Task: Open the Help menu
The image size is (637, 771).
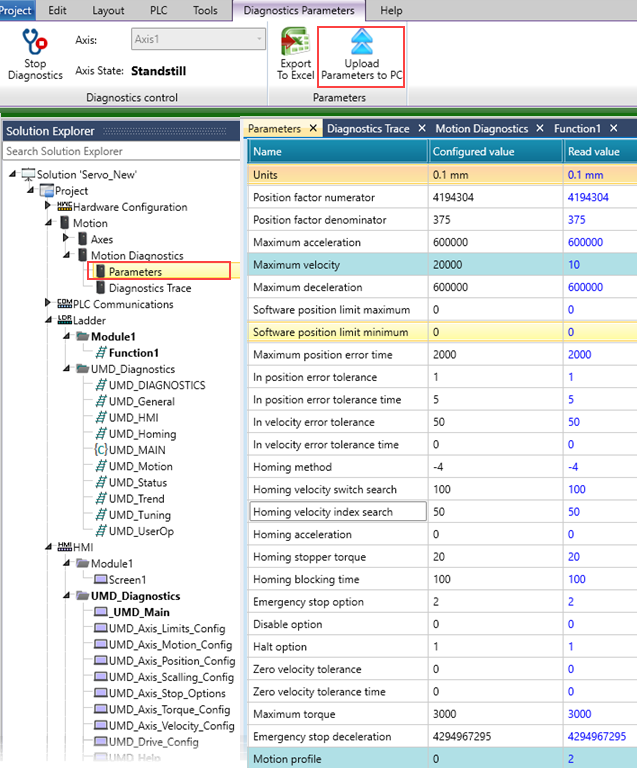Action: pyautogui.click(x=391, y=10)
